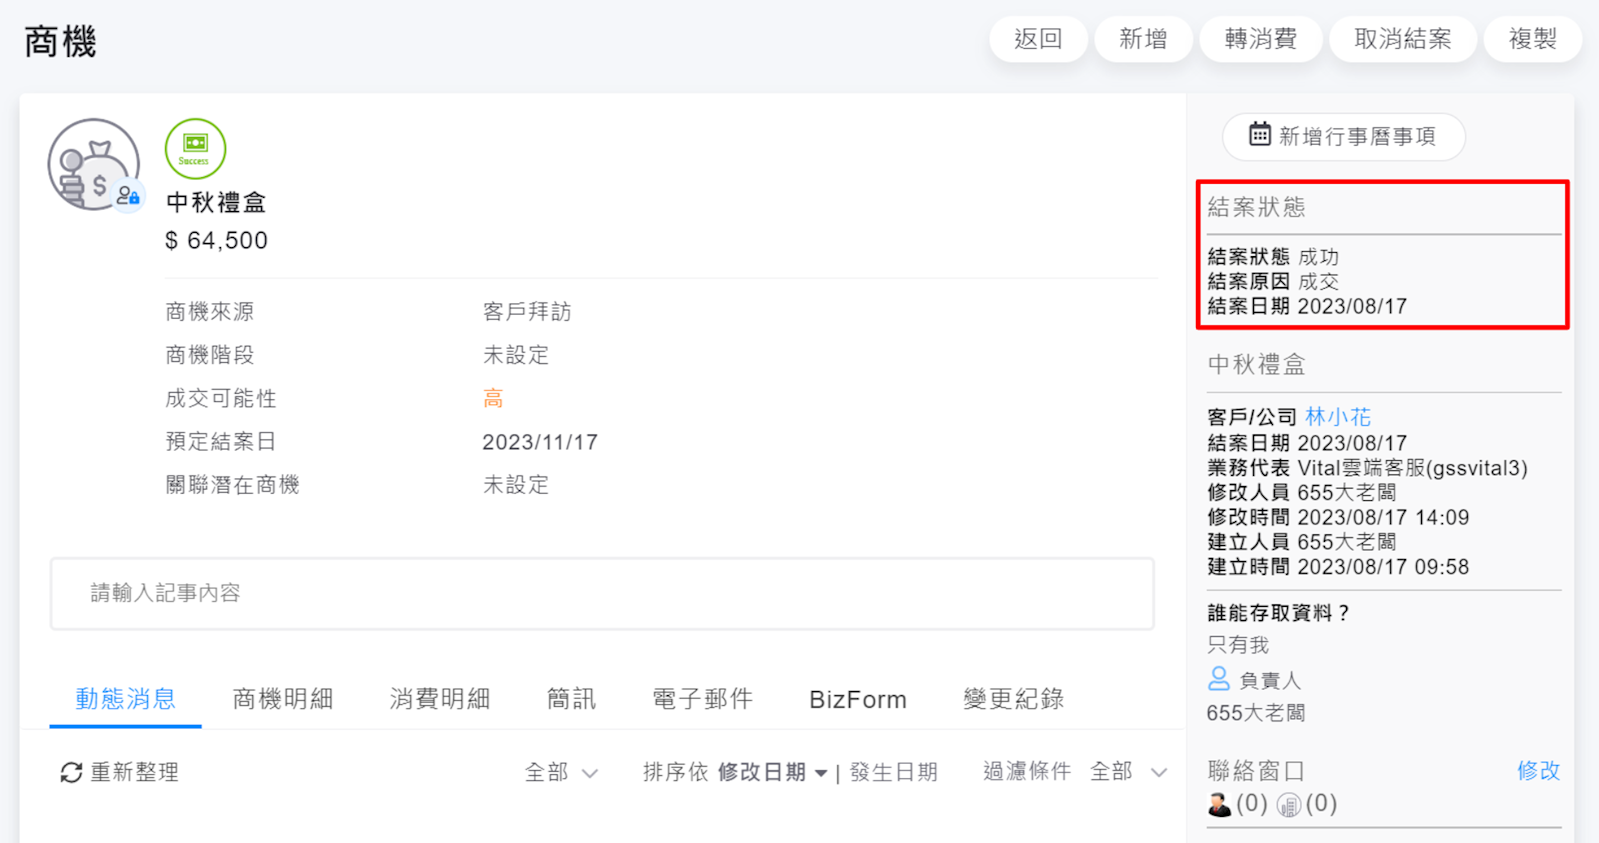Click the 修改人員 655大老闆 row
Image resolution: width=1599 pixels, height=843 pixels.
click(1302, 492)
